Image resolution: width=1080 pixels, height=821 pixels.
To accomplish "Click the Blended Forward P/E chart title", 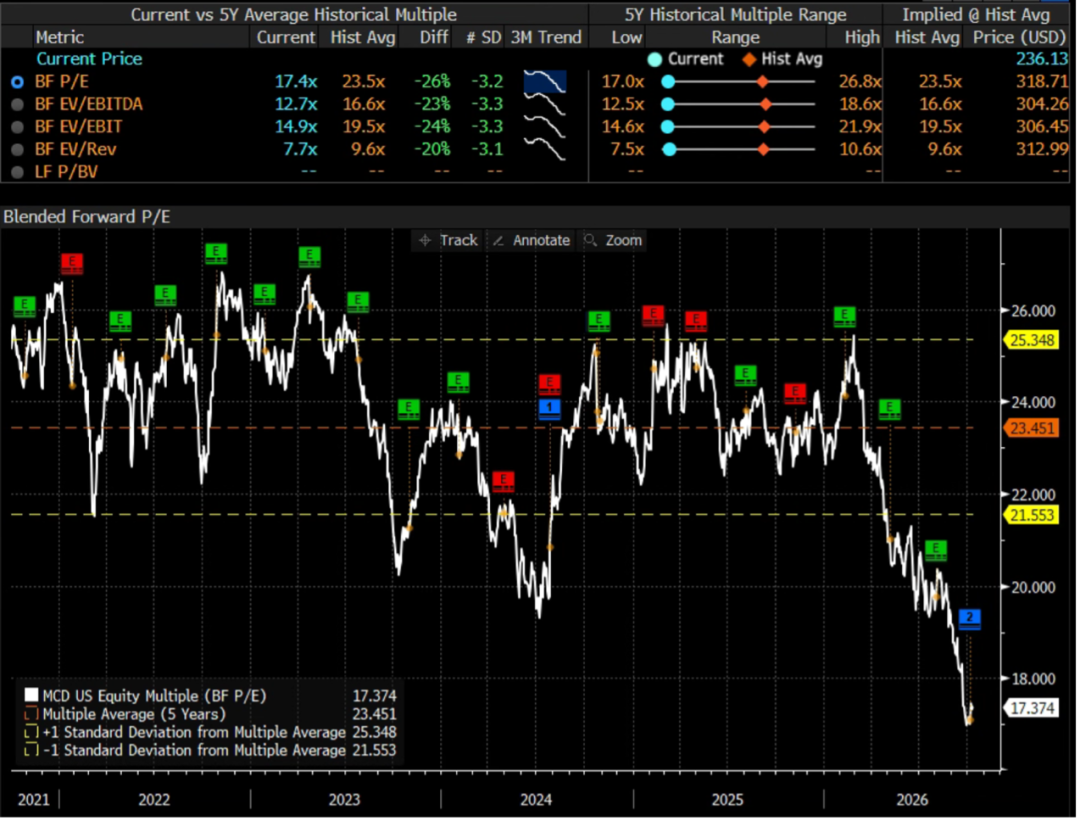I will (x=87, y=217).
